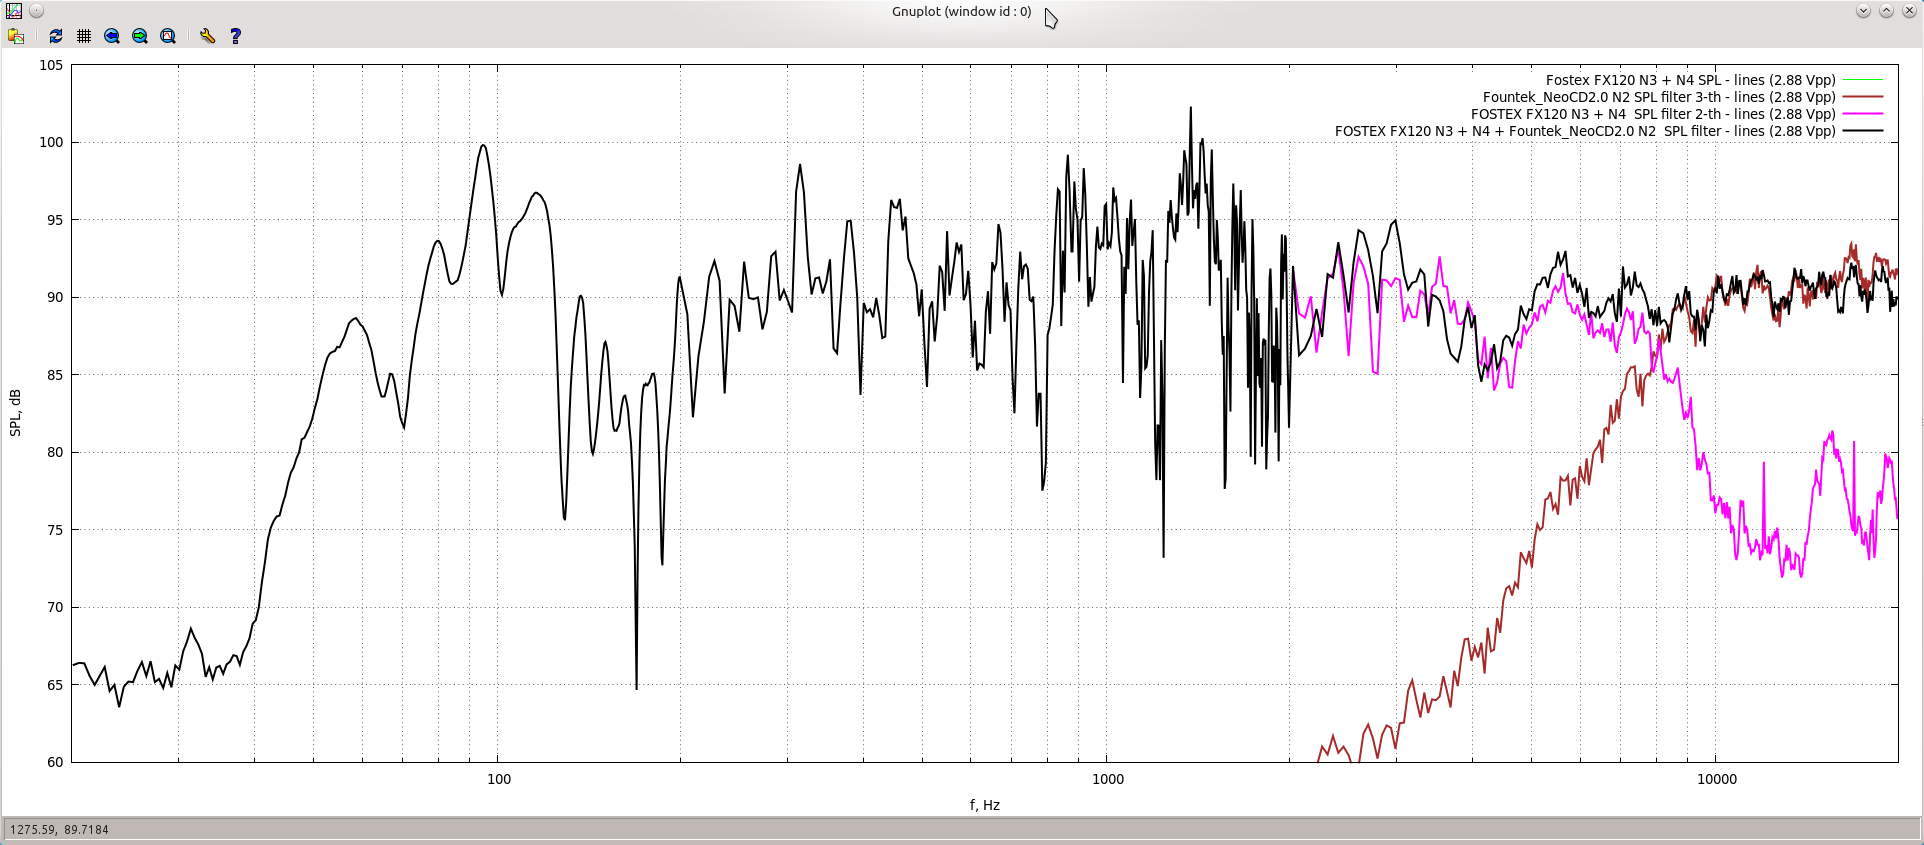Toggle the combined FOSTEX + Fountek SPL filter legend entry
1924x845 pixels.
[1585, 131]
